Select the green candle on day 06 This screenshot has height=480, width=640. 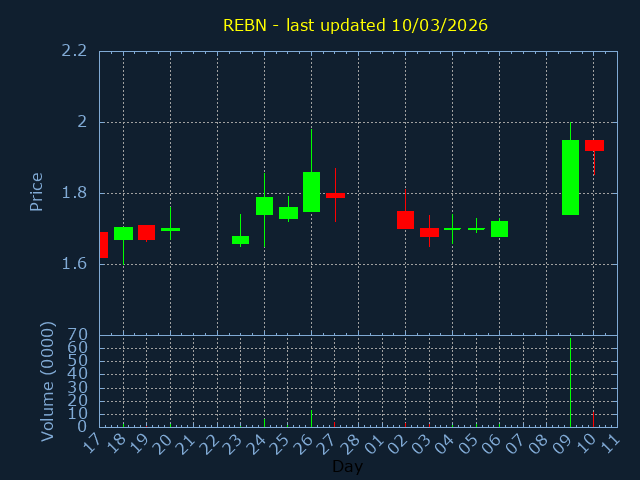click(x=499, y=229)
